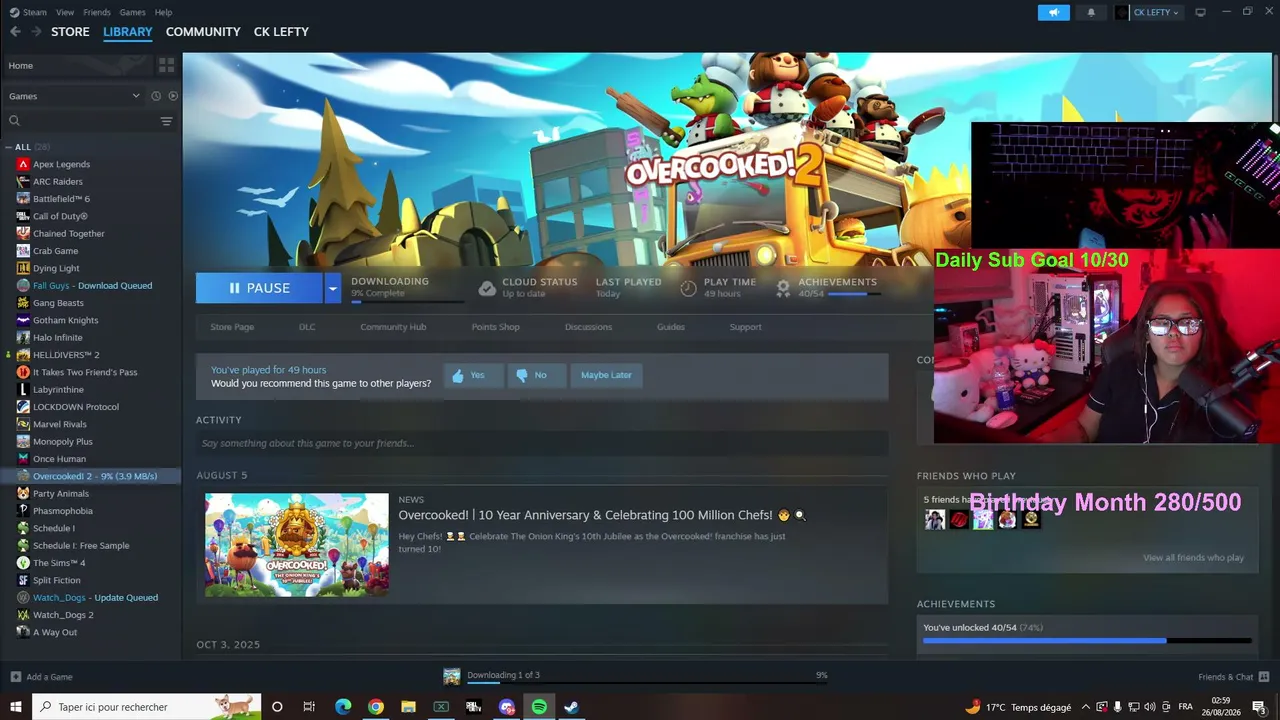Open the Home library button
The image size is (1280, 720).
[76, 65]
